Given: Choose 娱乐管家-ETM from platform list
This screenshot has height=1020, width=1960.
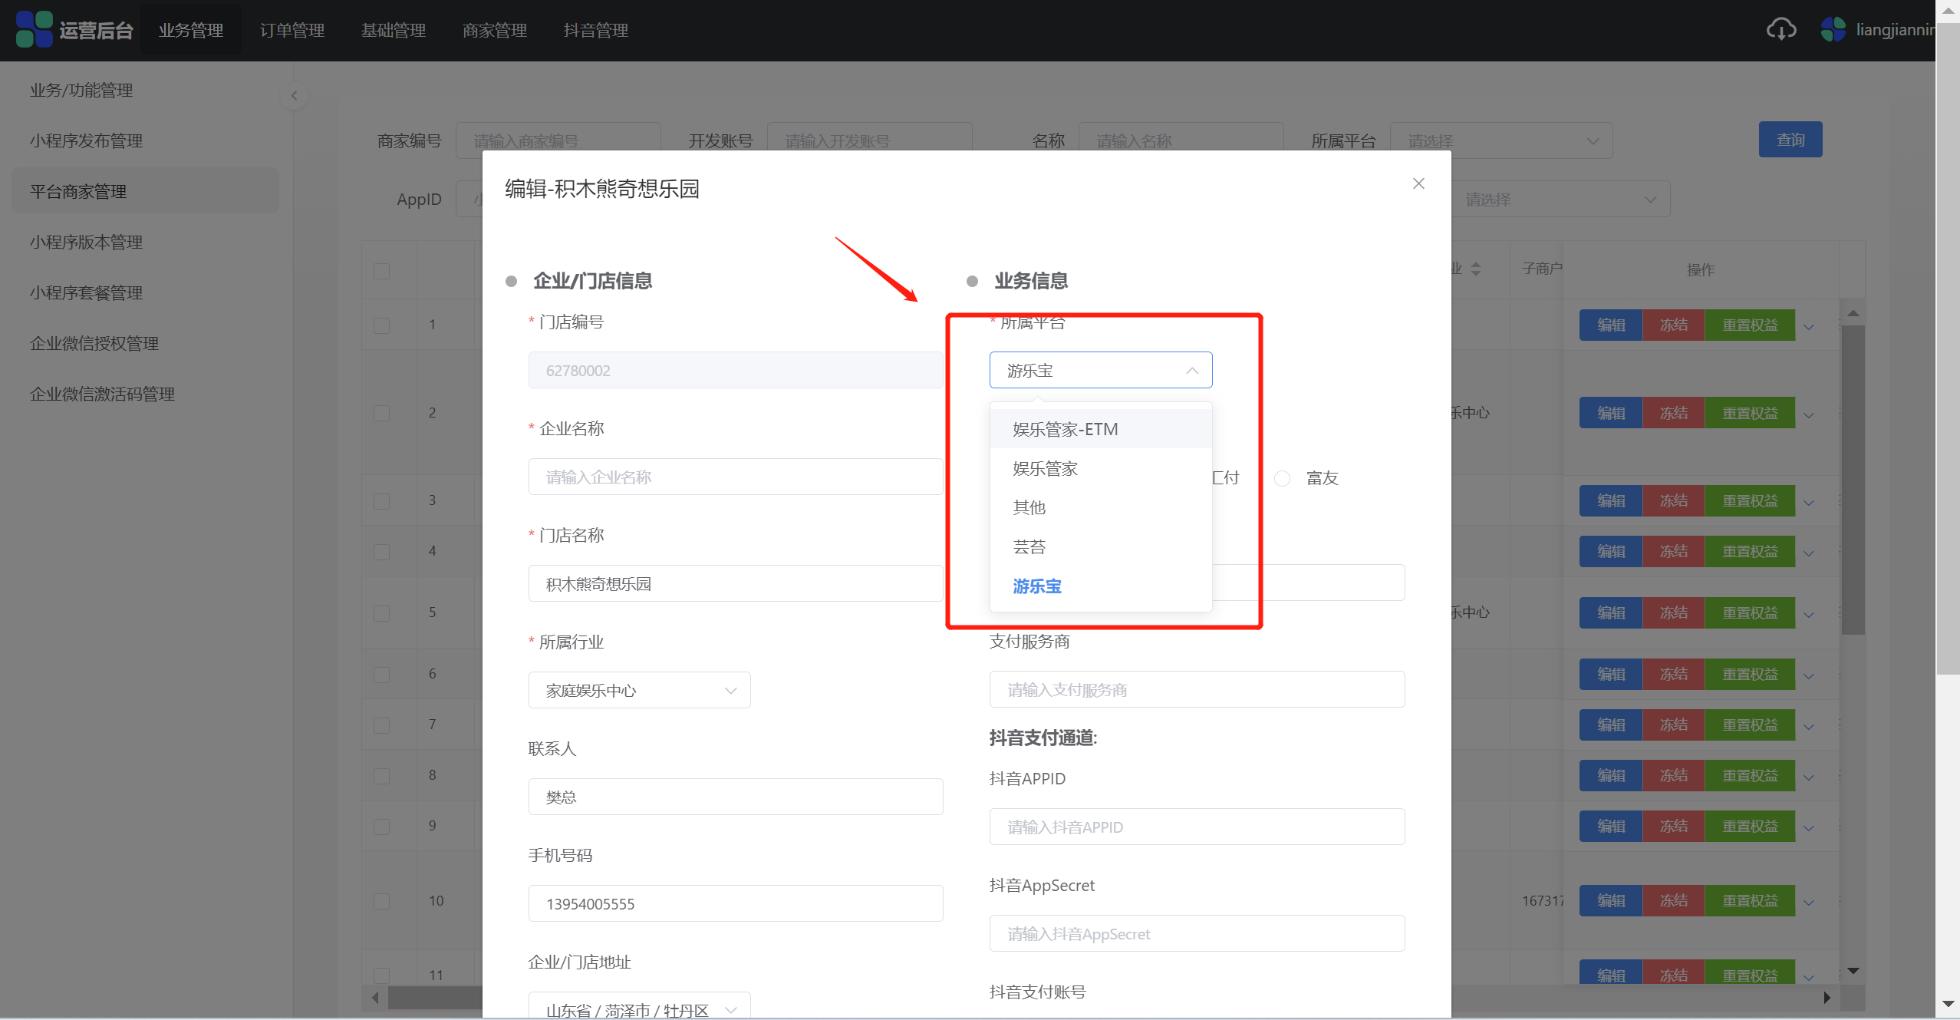Looking at the screenshot, I should [1101, 429].
